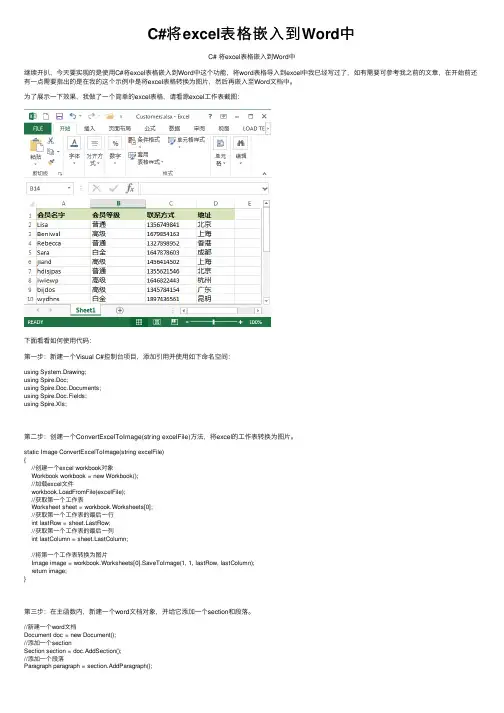Zoom out with the minus button

point(187,322)
